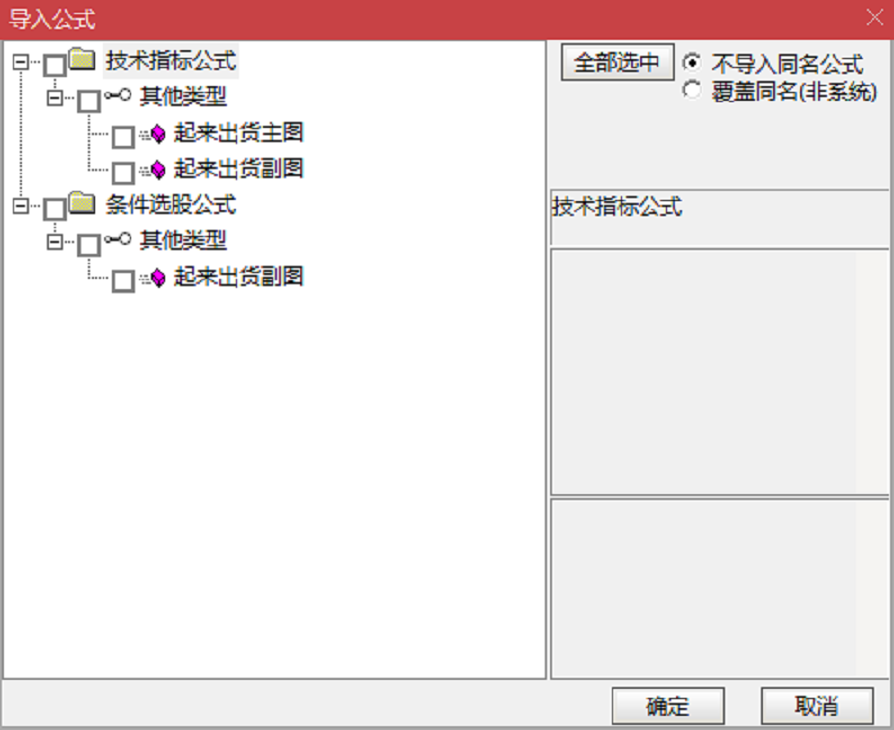Click the 条件选股公式 folder icon

pyautogui.click(x=82, y=203)
